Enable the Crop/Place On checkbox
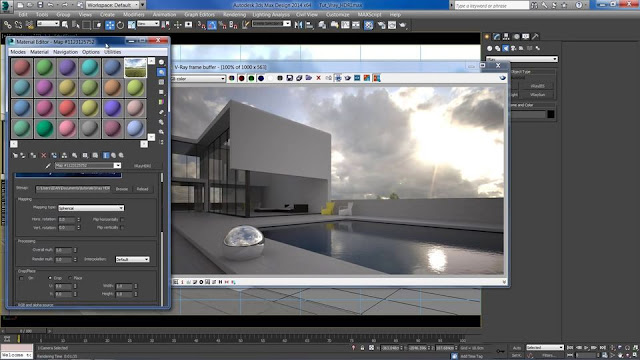The height and width of the screenshot is (360, 640). coord(21,278)
